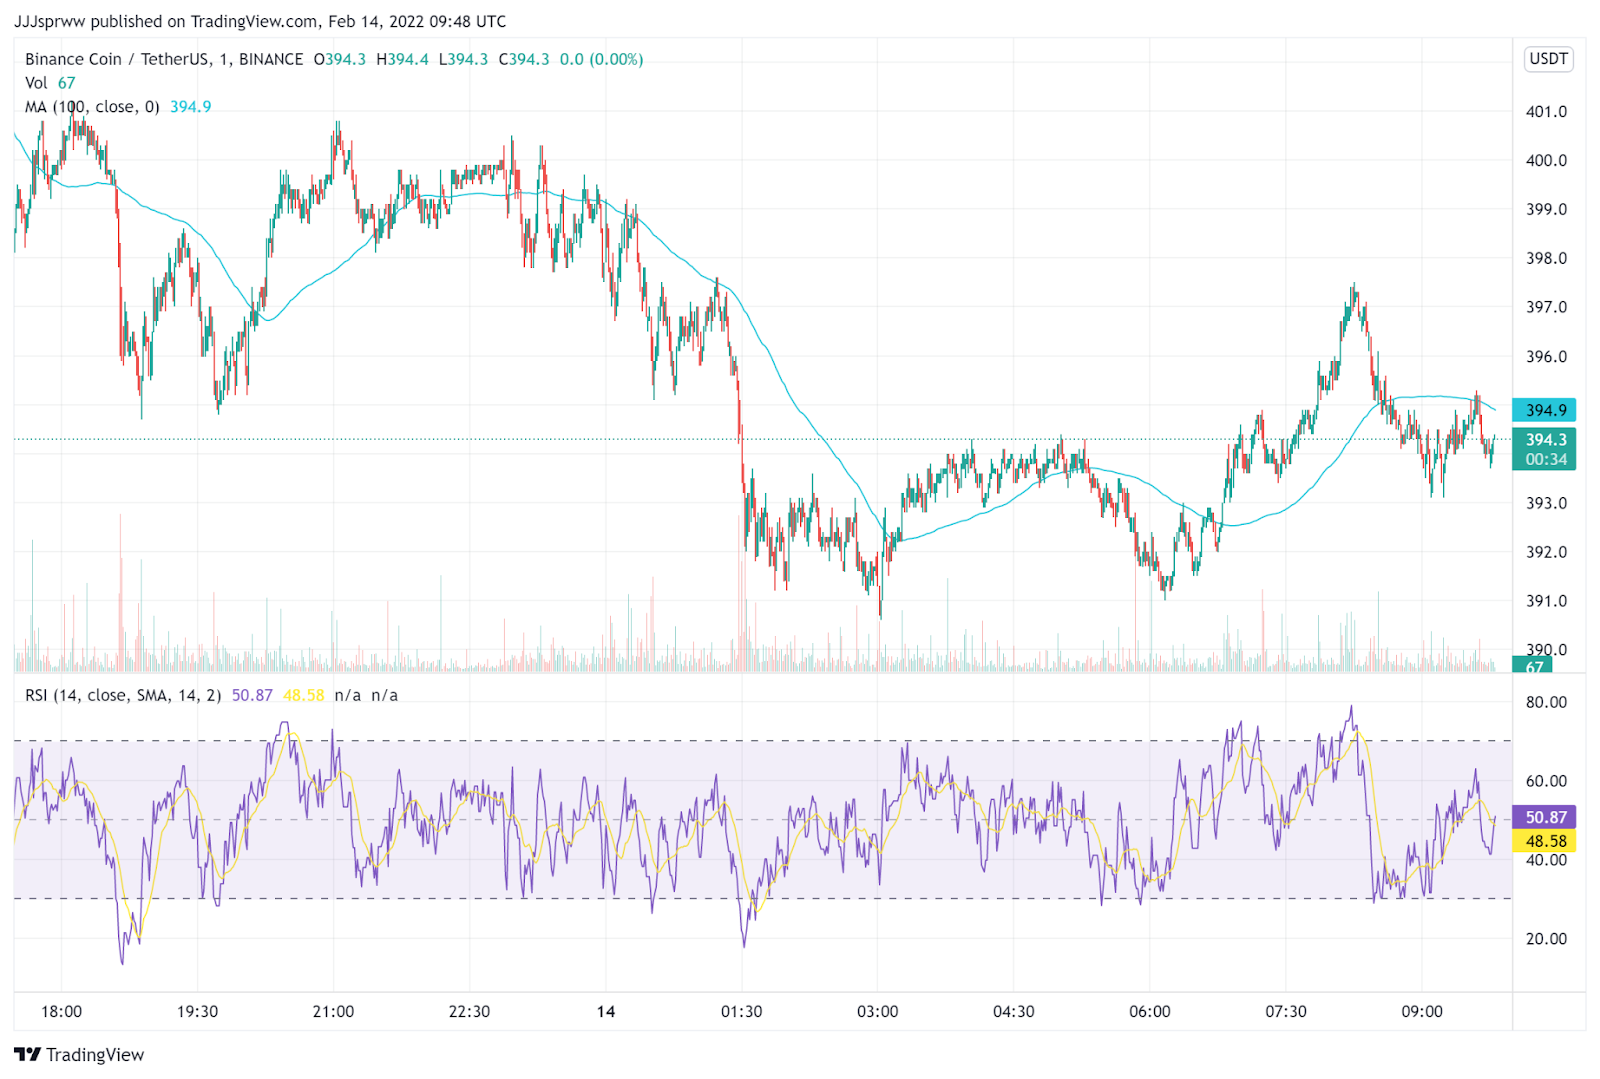This screenshot has width=1600, height=1079.
Task: Click the 03:00 time axis label
Action: point(877,1012)
